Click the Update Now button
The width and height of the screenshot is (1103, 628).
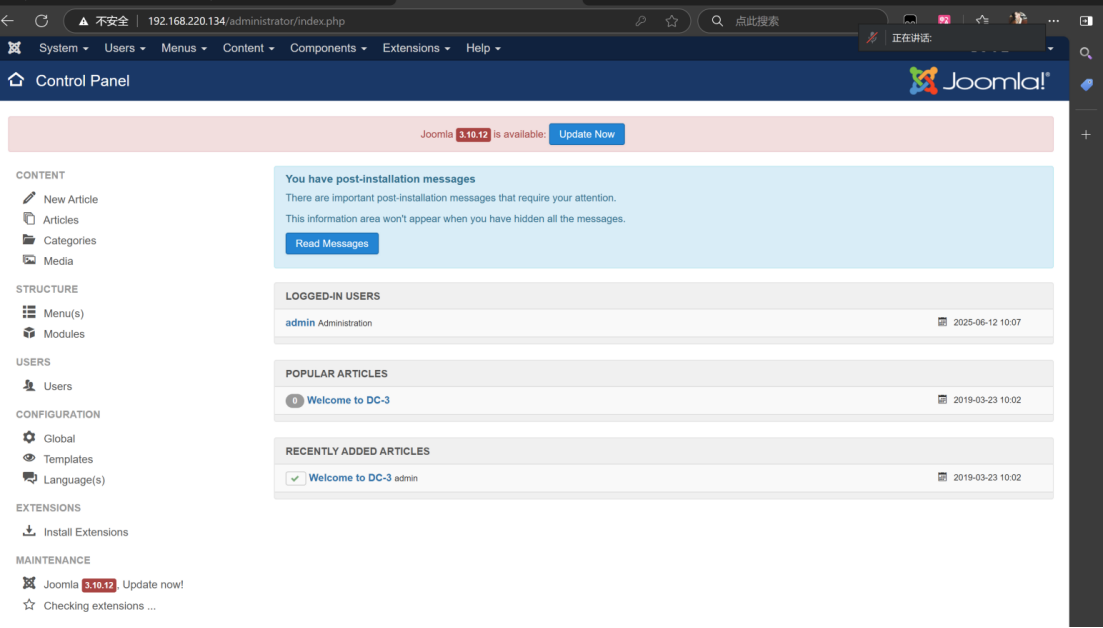tap(587, 134)
